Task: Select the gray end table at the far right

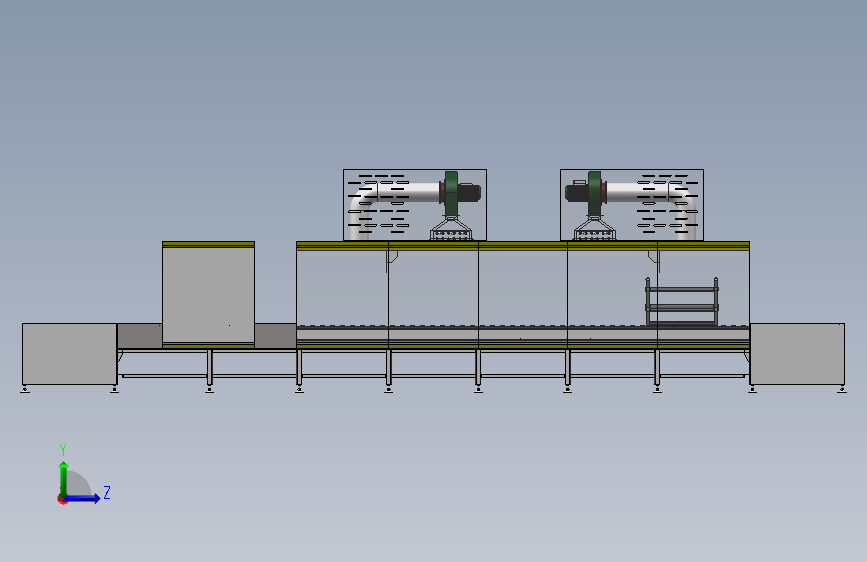Action: coord(797,354)
